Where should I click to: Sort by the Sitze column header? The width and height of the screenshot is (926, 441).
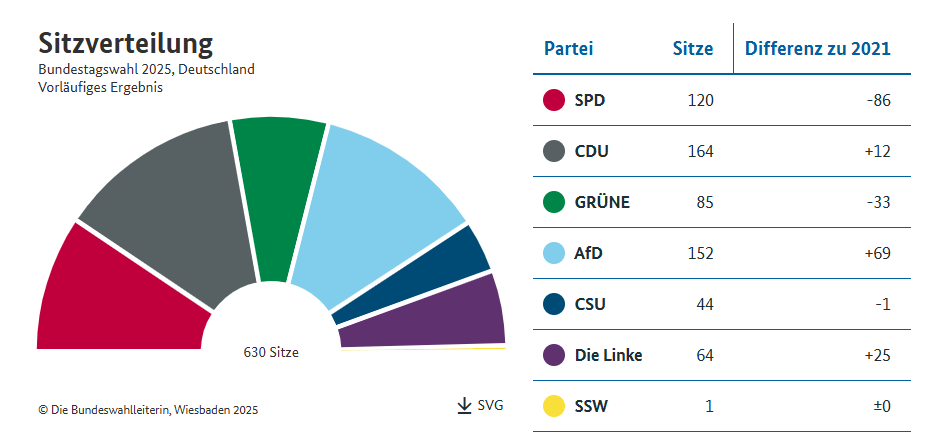click(692, 48)
